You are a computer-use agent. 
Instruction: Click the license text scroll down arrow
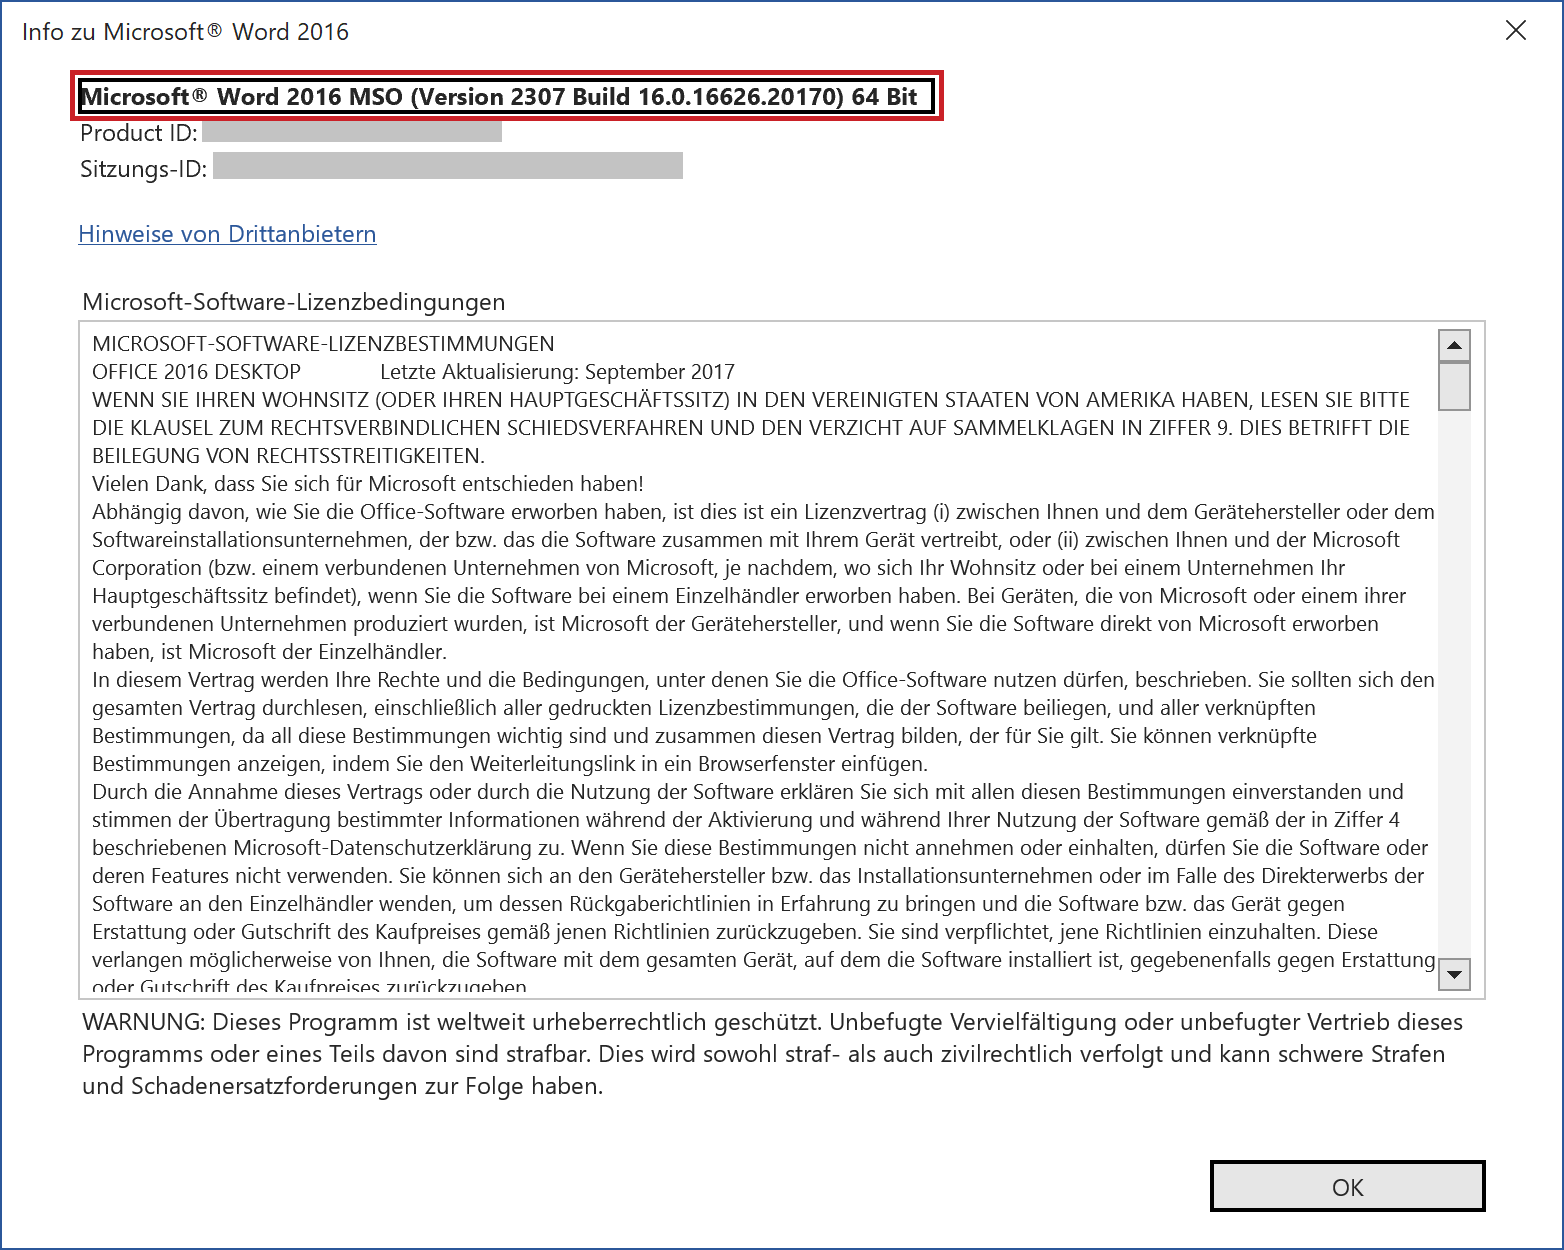(x=1454, y=974)
